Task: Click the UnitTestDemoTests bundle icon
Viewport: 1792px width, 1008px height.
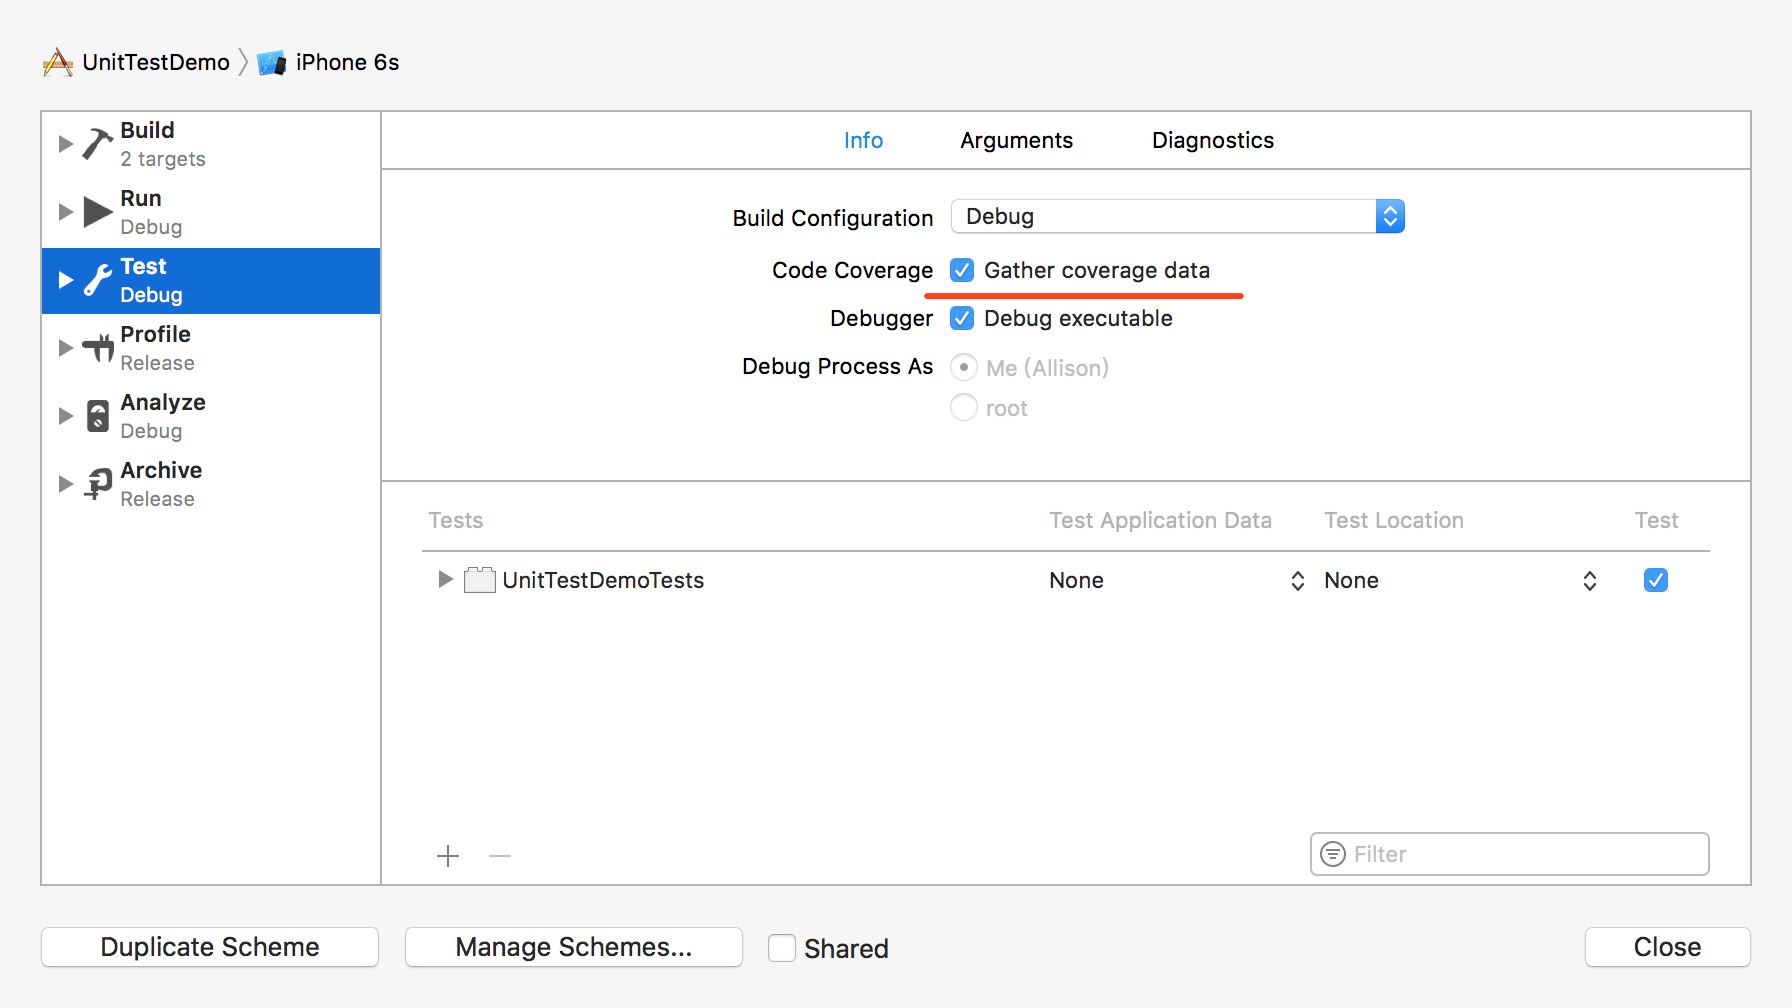Action: [480, 580]
